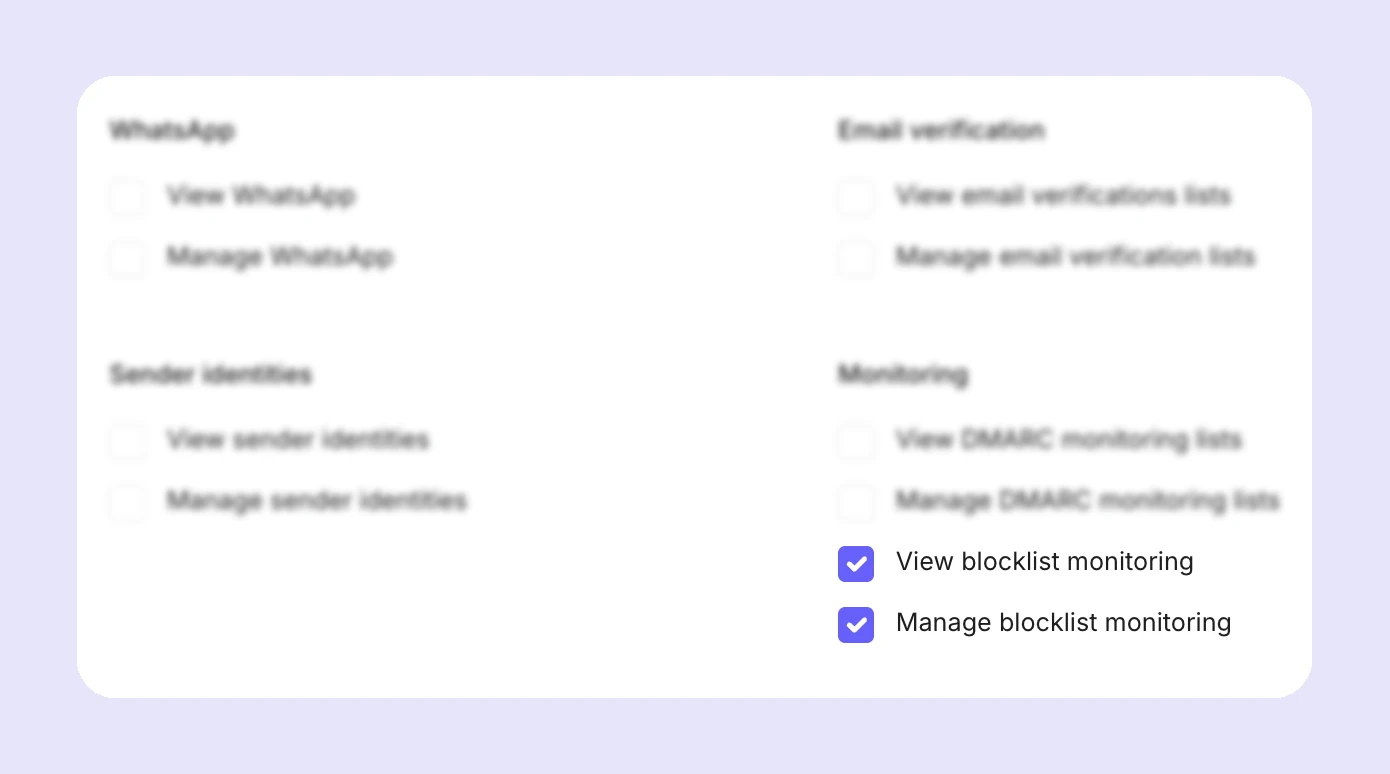The width and height of the screenshot is (1390, 774).
Task: Check Manage sender identities
Action: [x=126, y=502]
